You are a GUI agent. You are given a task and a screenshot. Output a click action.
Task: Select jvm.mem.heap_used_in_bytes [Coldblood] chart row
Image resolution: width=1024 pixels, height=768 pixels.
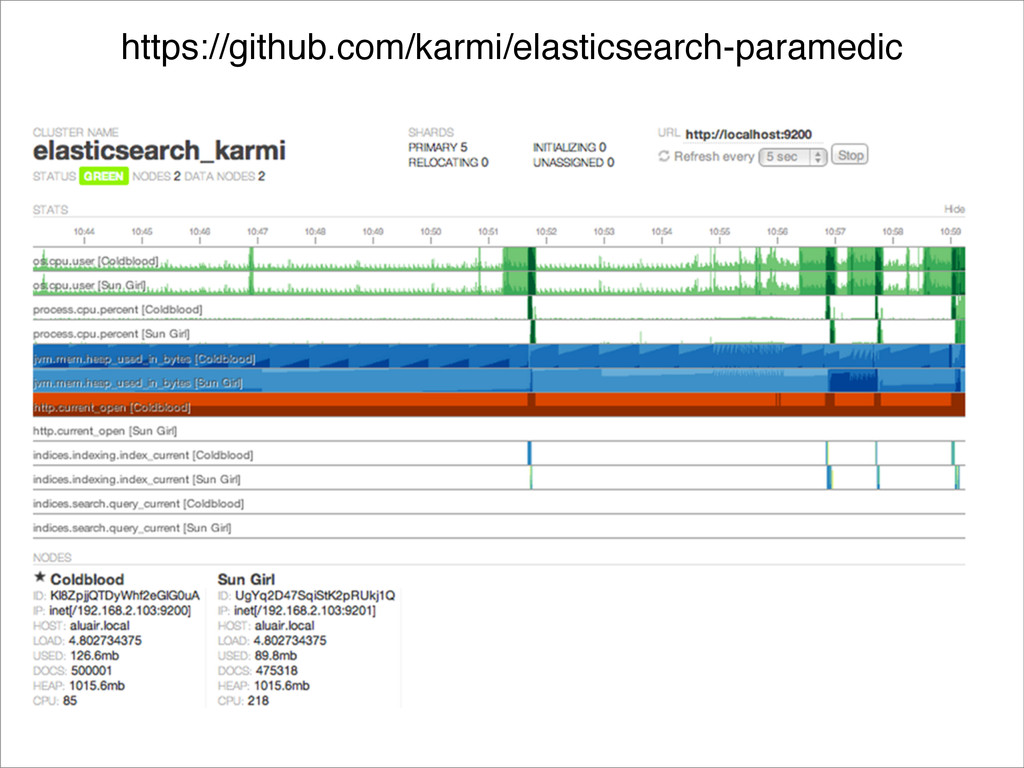click(499, 357)
